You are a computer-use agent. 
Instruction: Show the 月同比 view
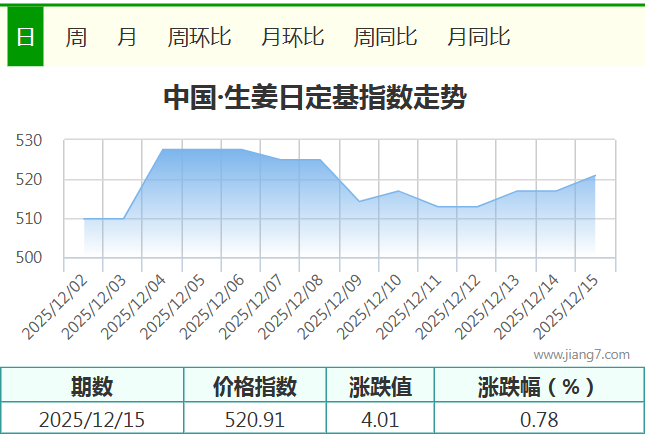click(478, 38)
